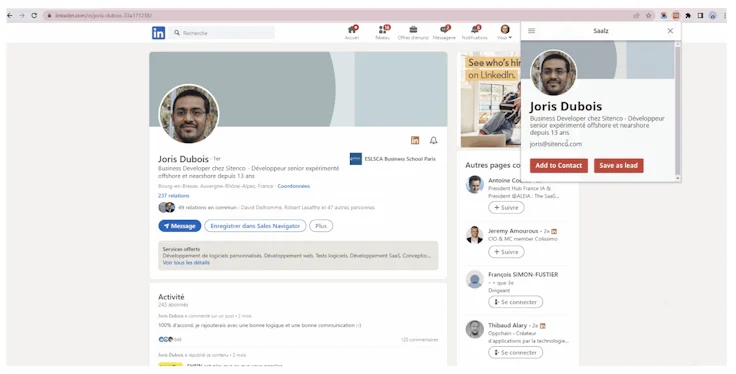Open the 237 relations link
This screenshot has height=374, width=736.
174,196
